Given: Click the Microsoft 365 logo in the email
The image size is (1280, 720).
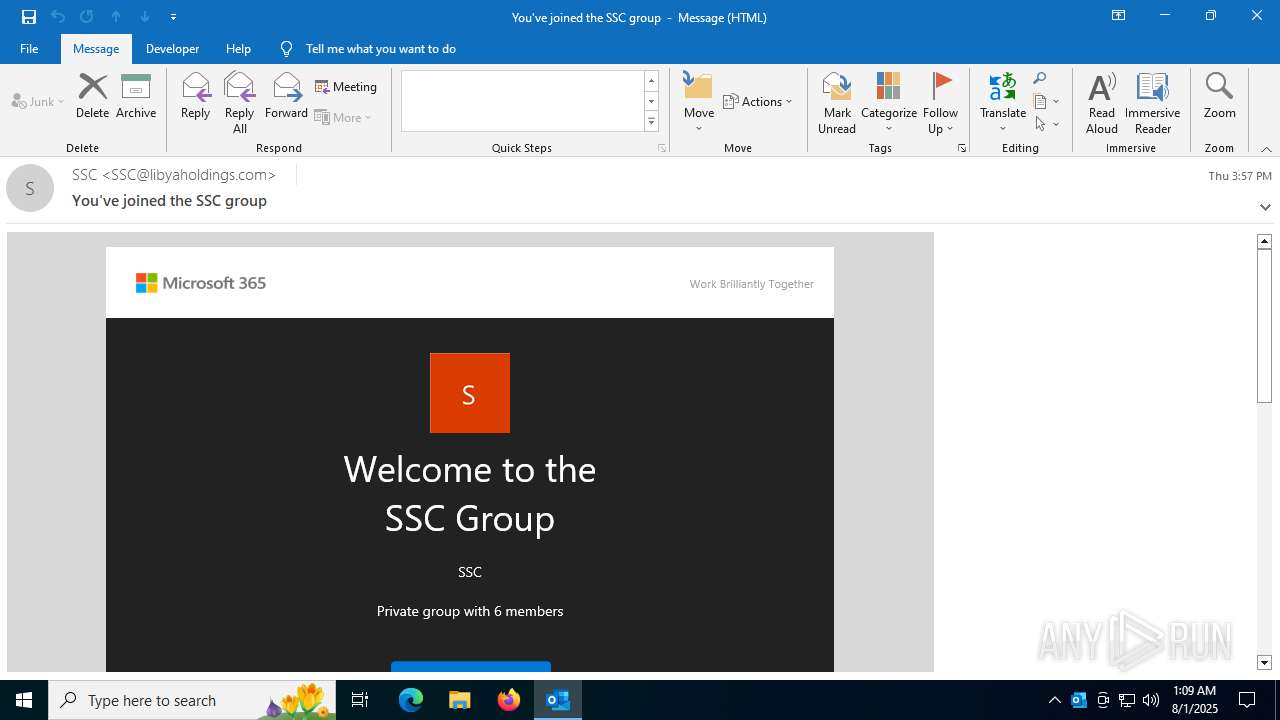Looking at the screenshot, I should coord(201,283).
